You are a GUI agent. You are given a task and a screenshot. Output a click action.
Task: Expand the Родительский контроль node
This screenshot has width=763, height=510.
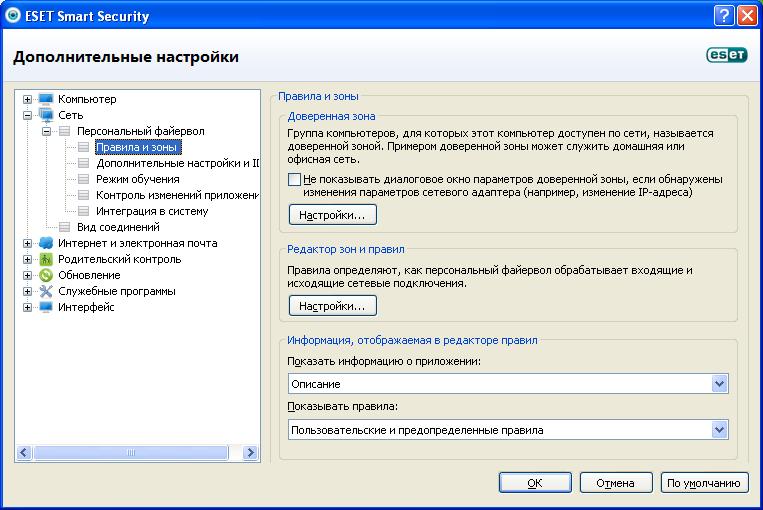point(27,259)
